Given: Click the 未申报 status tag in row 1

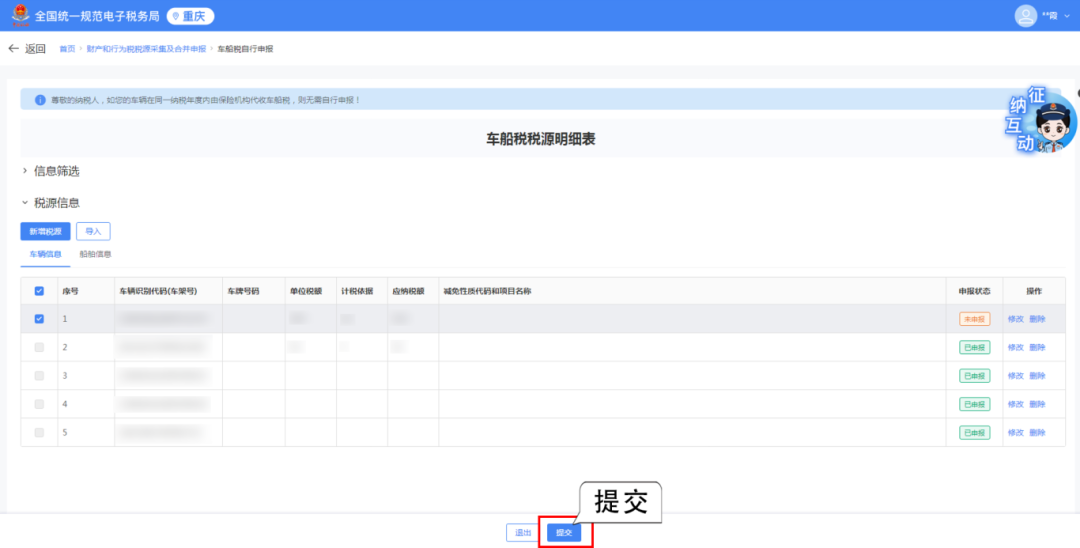Looking at the screenshot, I should coord(974,319).
